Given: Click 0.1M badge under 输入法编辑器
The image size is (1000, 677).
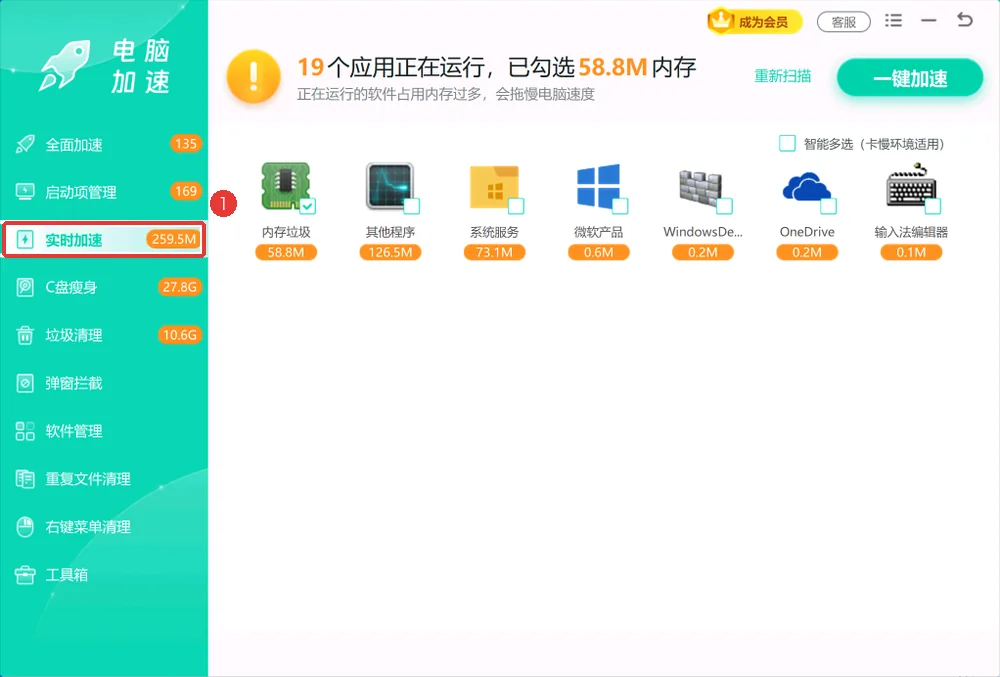Looking at the screenshot, I should coord(911,252).
